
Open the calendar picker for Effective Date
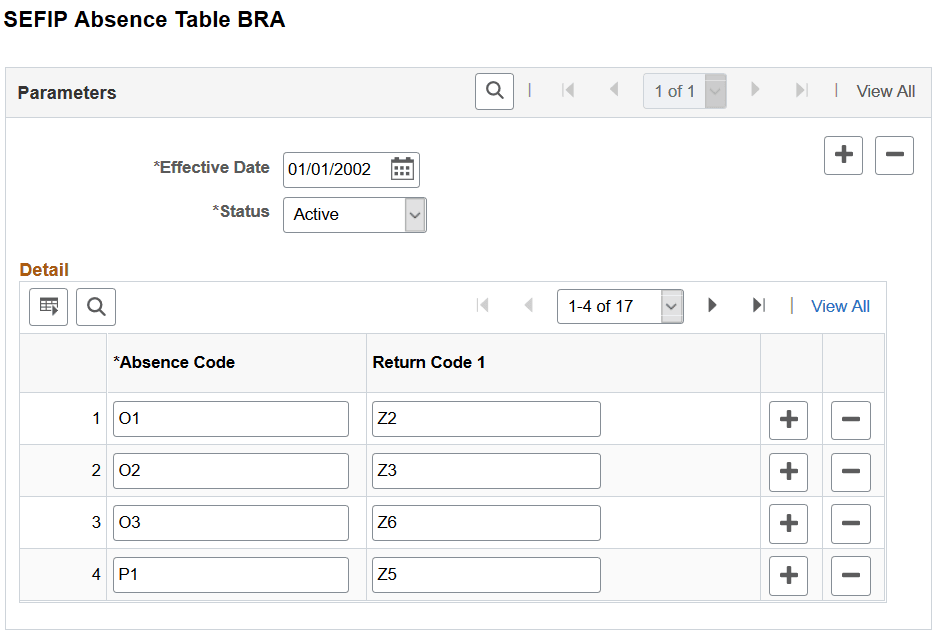[x=402, y=169]
